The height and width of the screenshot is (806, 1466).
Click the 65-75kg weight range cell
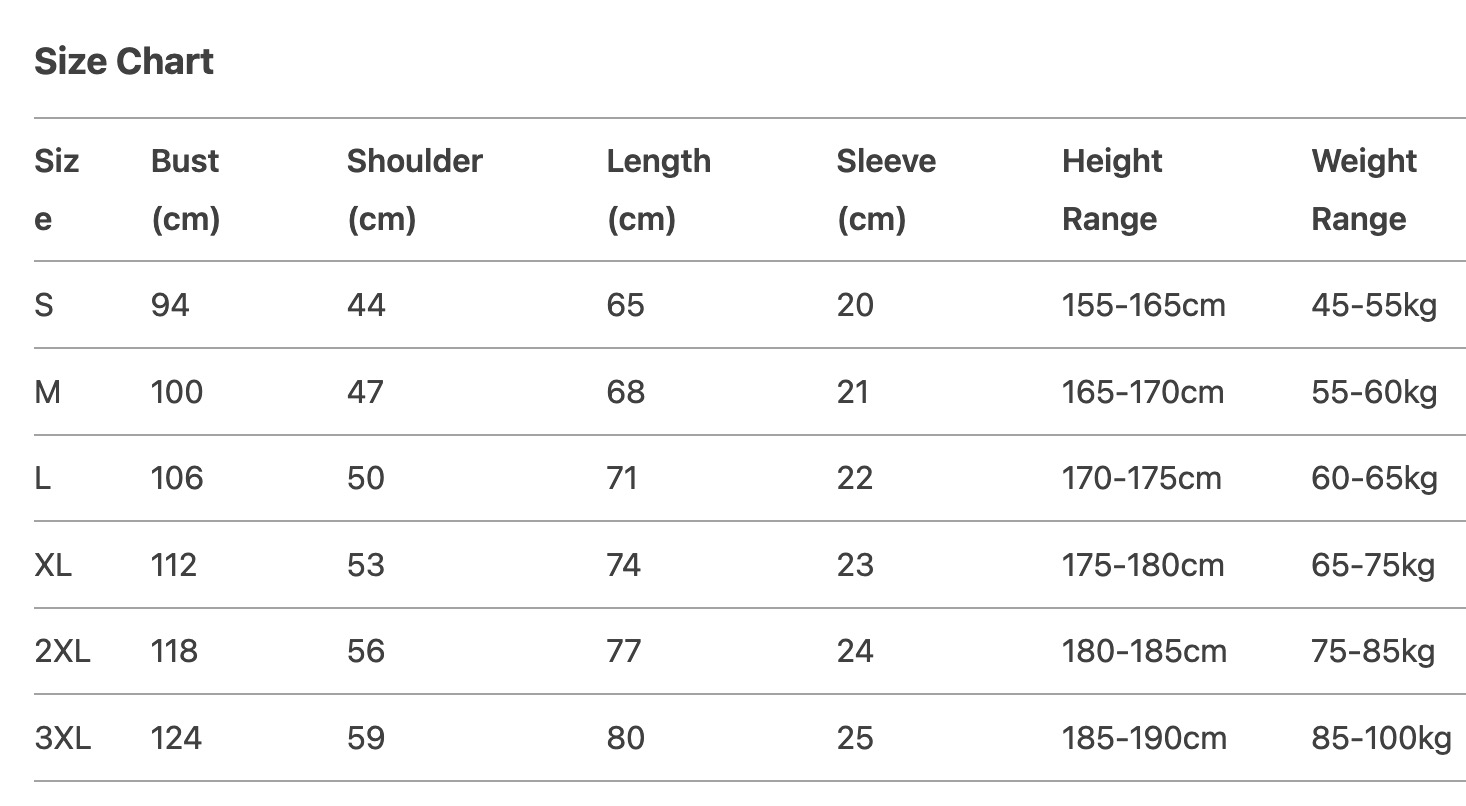(x=1373, y=565)
